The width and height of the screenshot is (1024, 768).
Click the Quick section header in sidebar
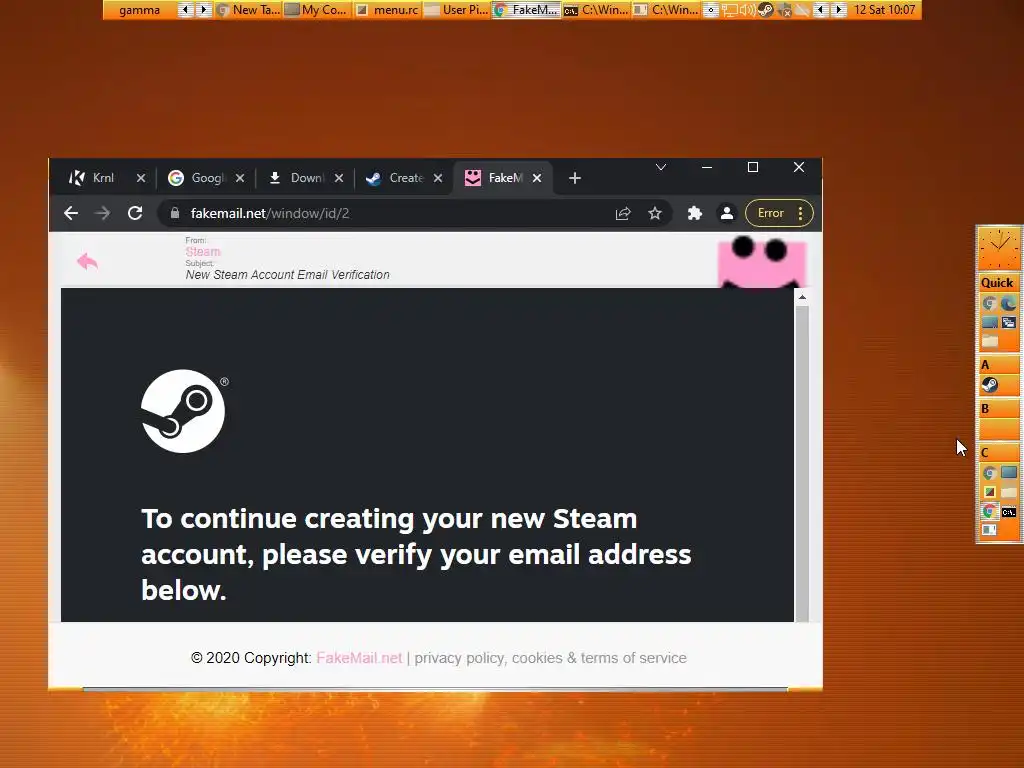pos(997,283)
